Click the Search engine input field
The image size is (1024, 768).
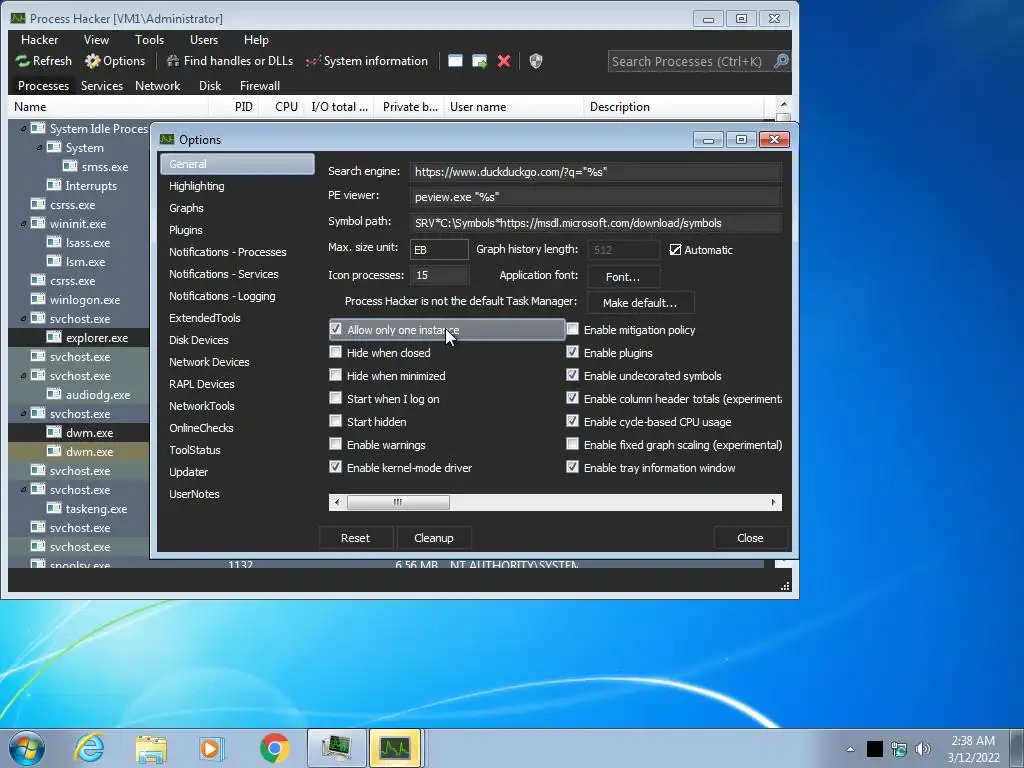click(x=596, y=172)
